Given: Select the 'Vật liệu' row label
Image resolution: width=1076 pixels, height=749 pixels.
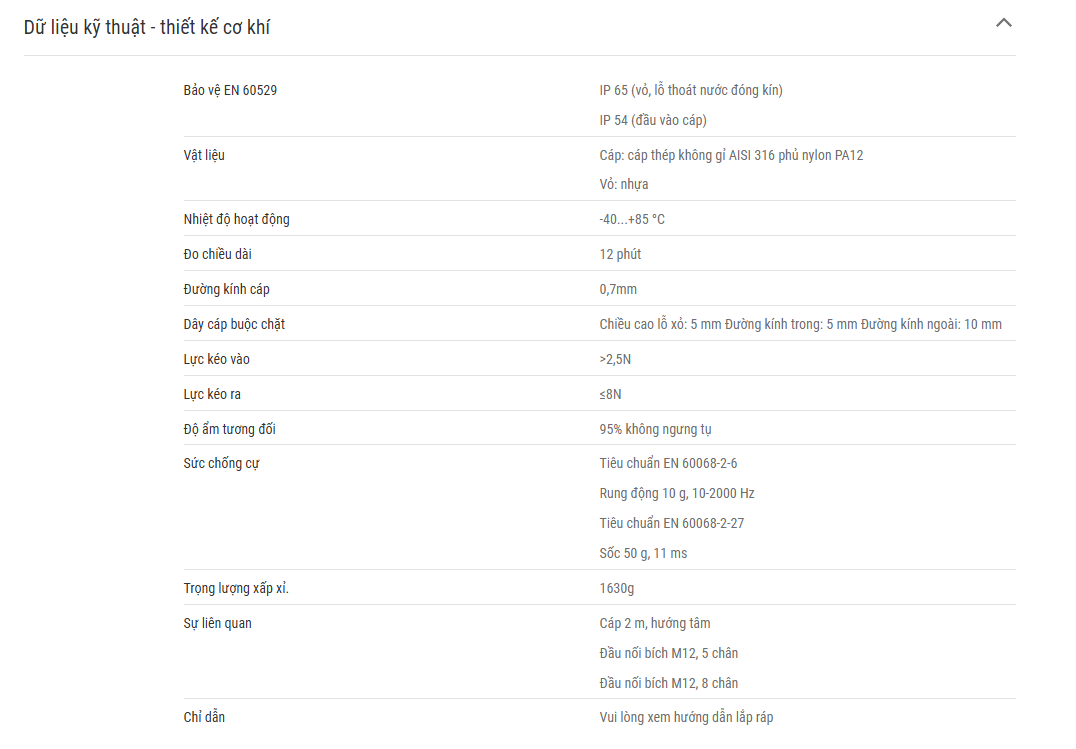Looking at the screenshot, I should (x=204, y=155).
